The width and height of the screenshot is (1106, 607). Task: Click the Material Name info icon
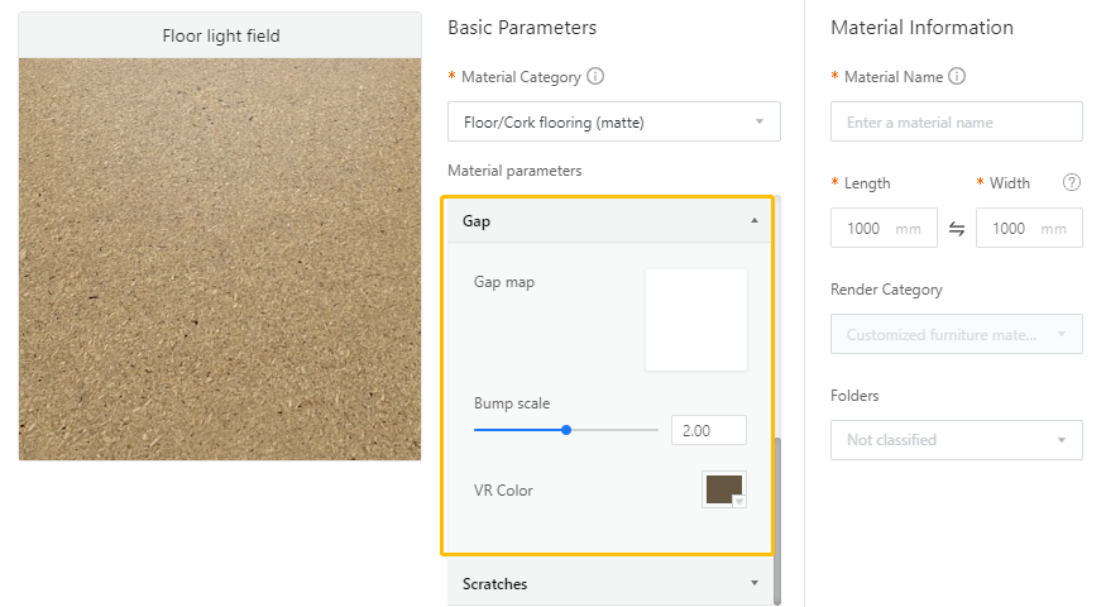(x=957, y=77)
